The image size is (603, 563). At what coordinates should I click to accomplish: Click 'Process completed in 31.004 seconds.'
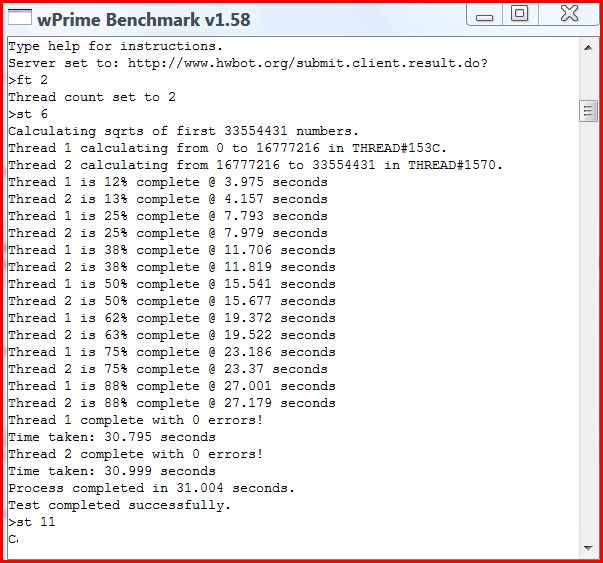coord(152,488)
